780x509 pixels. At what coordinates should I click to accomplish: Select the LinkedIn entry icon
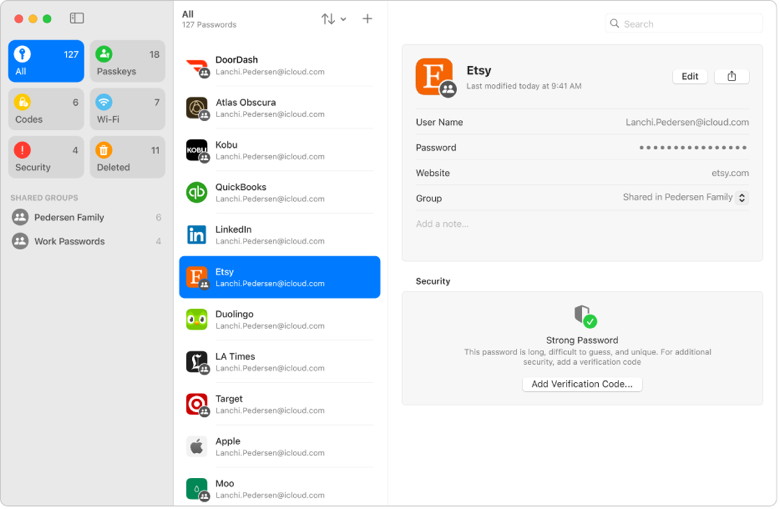[196, 235]
